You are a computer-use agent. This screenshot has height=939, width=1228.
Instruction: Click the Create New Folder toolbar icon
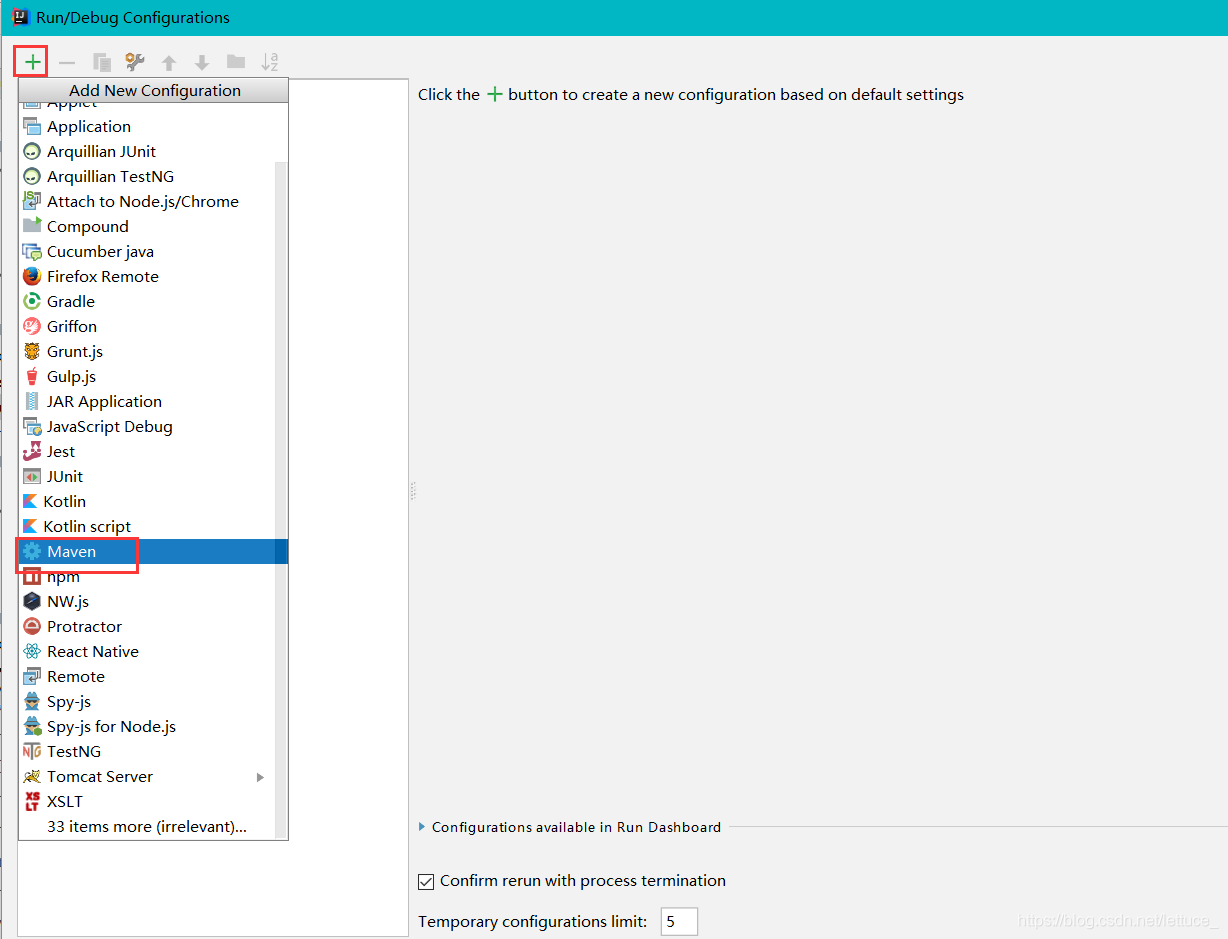pyautogui.click(x=236, y=62)
